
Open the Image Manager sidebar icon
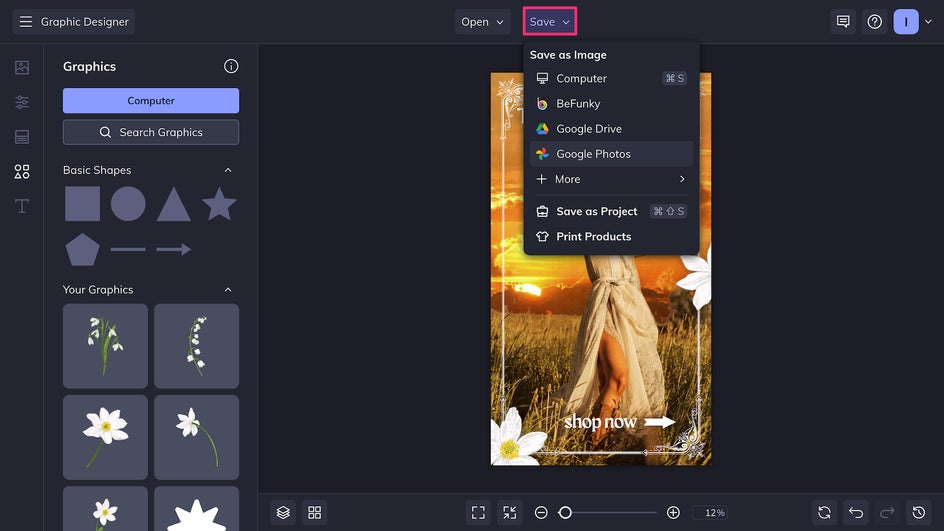(x=22, y=67)
